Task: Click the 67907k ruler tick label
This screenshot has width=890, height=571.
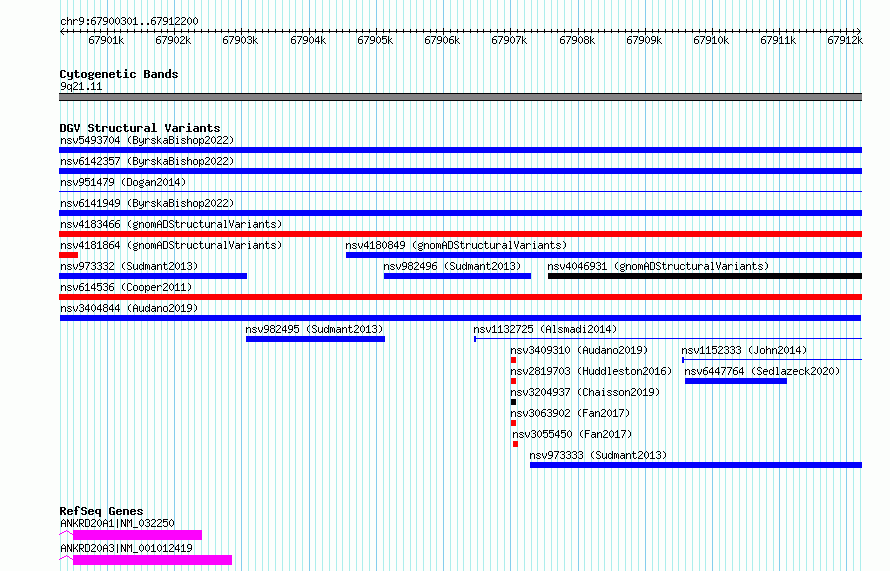Action: [x=509, y=40]
